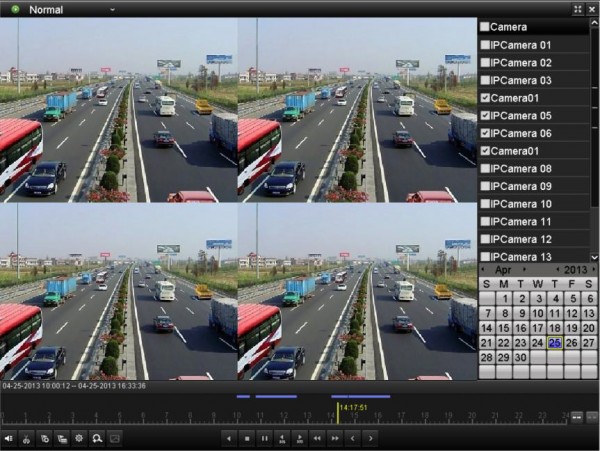
Task: Select the top-right camera video pane
Action: point(357,110)
